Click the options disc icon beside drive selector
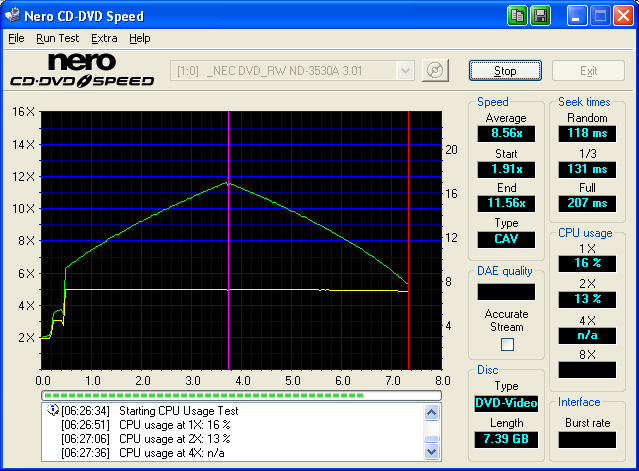 click(434, 71)
